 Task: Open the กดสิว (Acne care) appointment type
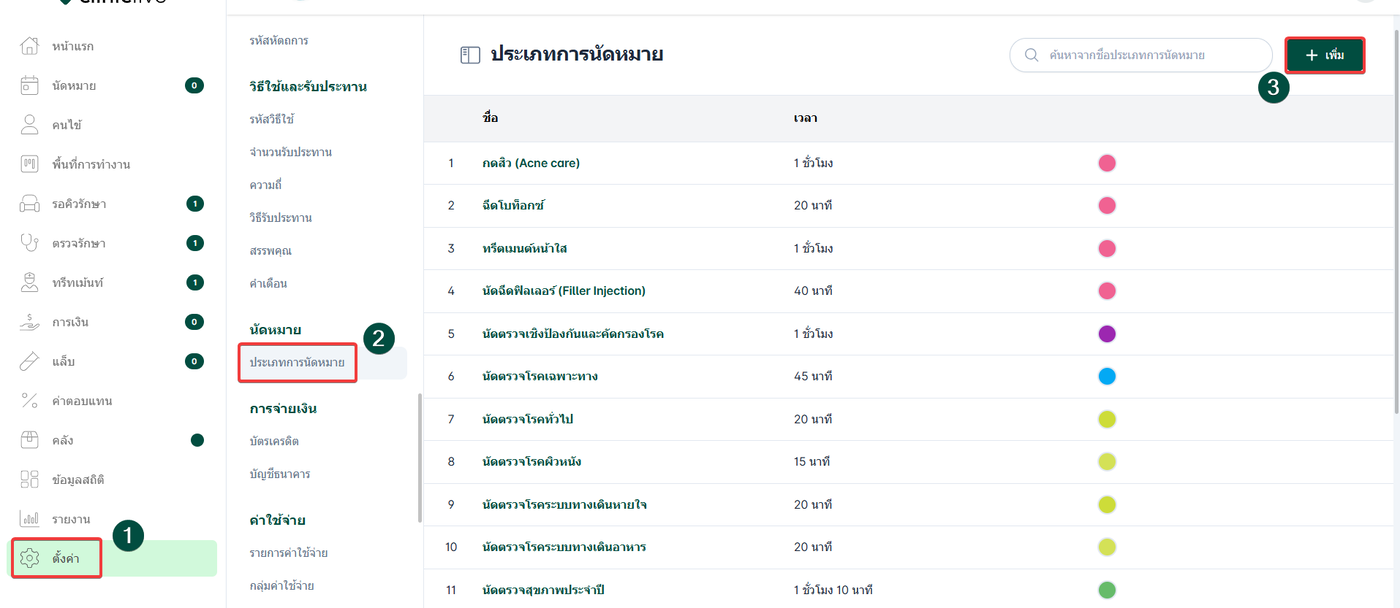[x=530, y=163]
